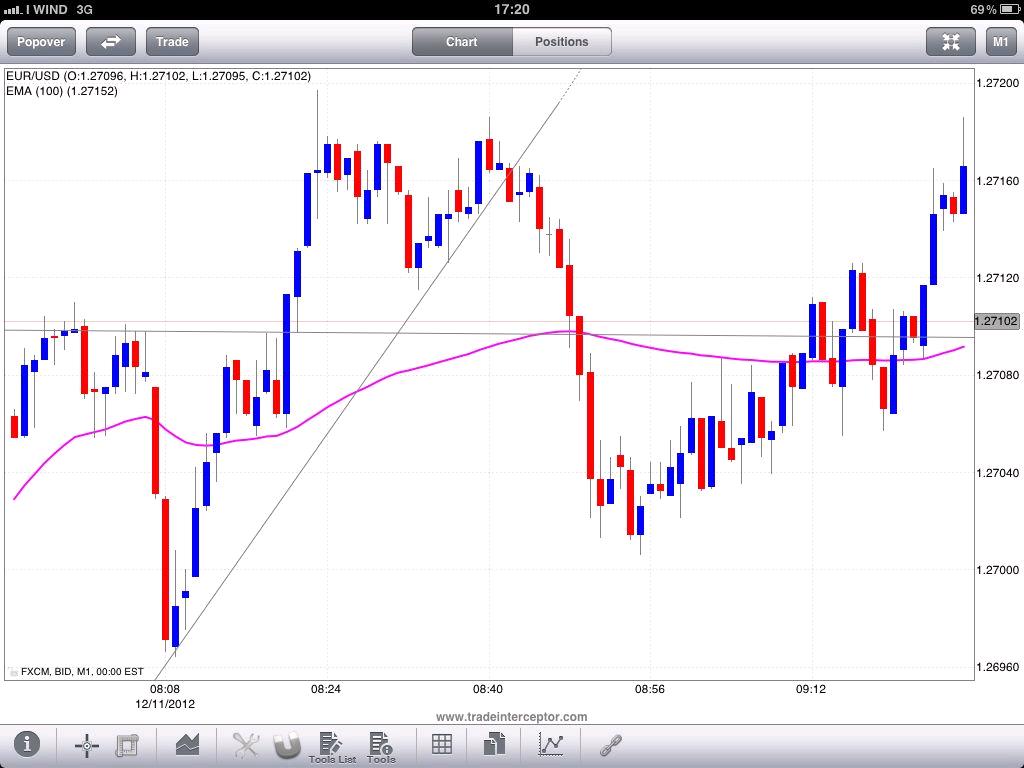Switch to the Positions tab
Viewport: 1024px width, 768px height.
pyautogui.click(x=562, y=42)
